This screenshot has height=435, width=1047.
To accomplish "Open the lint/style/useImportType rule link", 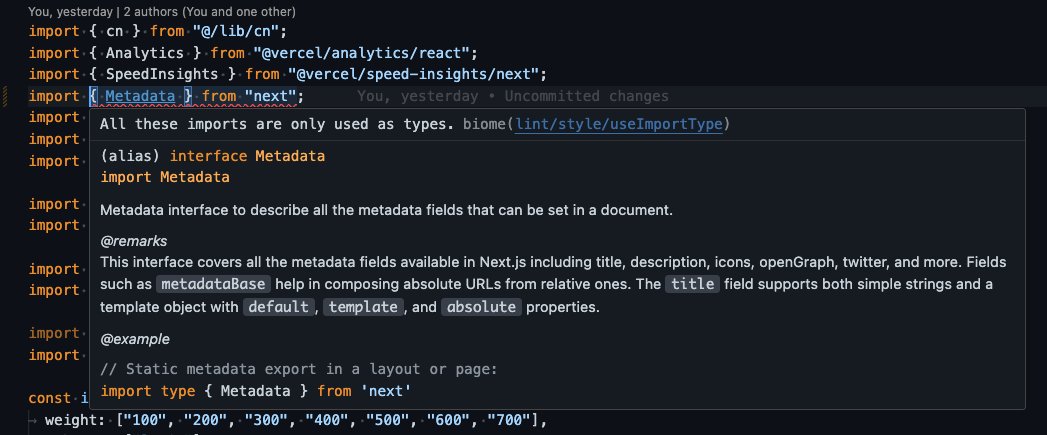I will click(618, 124).
